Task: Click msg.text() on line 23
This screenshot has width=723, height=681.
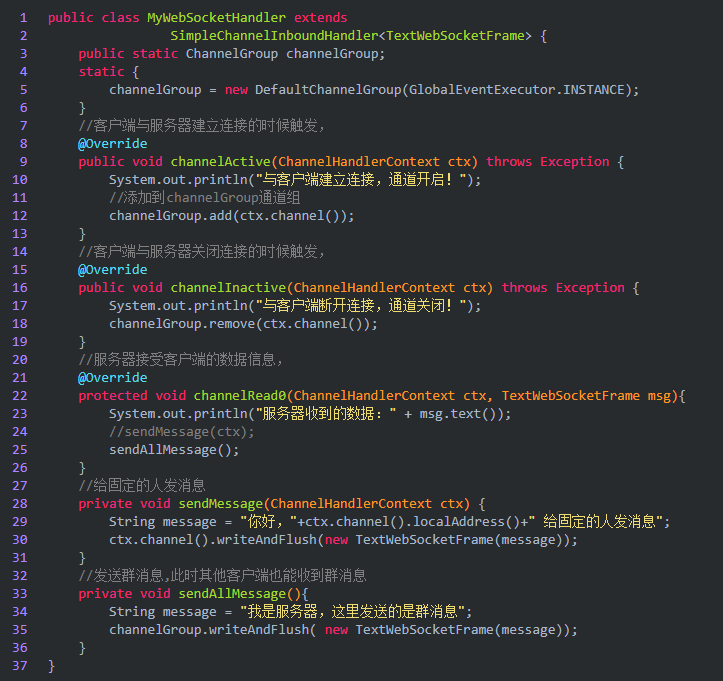Action: click(x=458, y=414)
